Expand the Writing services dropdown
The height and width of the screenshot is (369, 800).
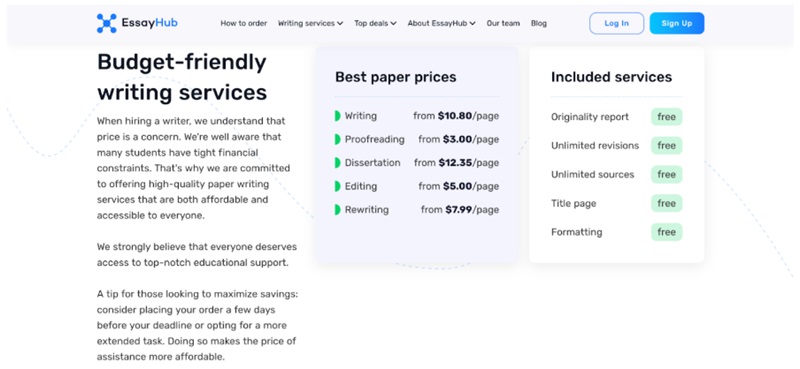click(310, 23)
